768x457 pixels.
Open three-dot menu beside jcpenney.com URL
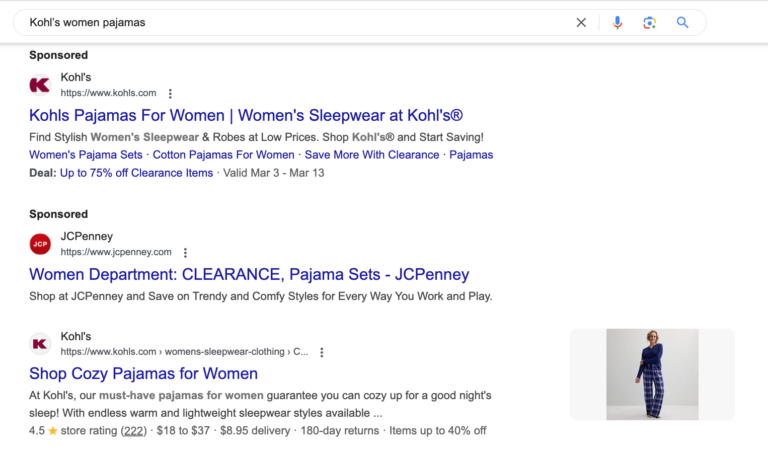pyautogui.click(x=185, y=253)
